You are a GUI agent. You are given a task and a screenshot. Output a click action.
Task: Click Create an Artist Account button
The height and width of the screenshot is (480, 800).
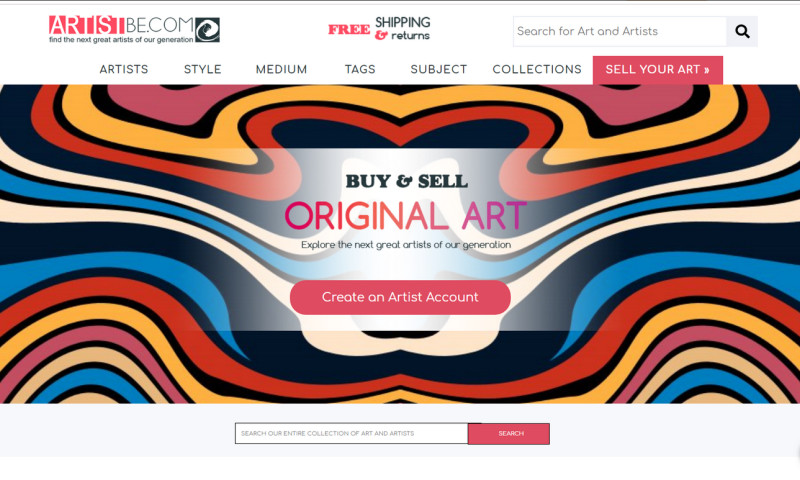pyautogui.click(x=400, y=297)
